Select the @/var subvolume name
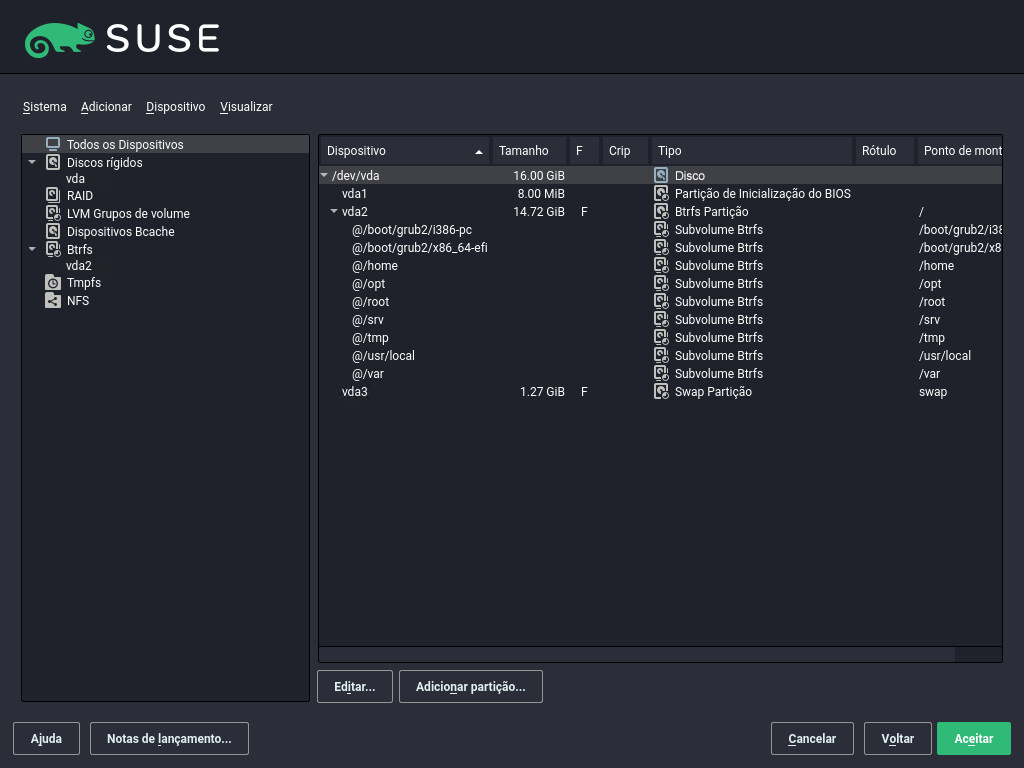The width and height of the screenshot is (1024, 768). tap(368, 374)
